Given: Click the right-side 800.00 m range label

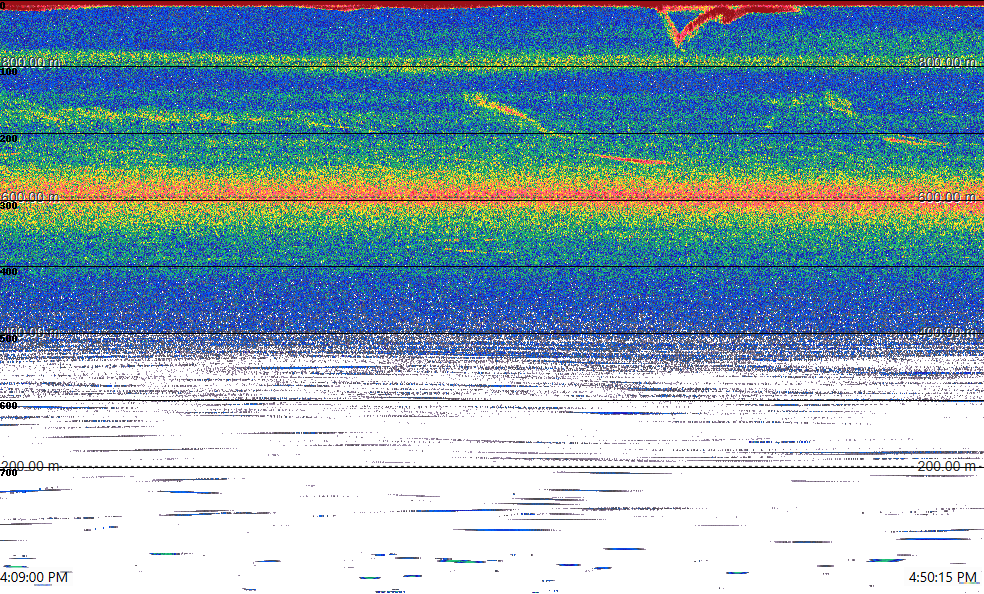Looking at the screenshot, I should pos(948,61).
